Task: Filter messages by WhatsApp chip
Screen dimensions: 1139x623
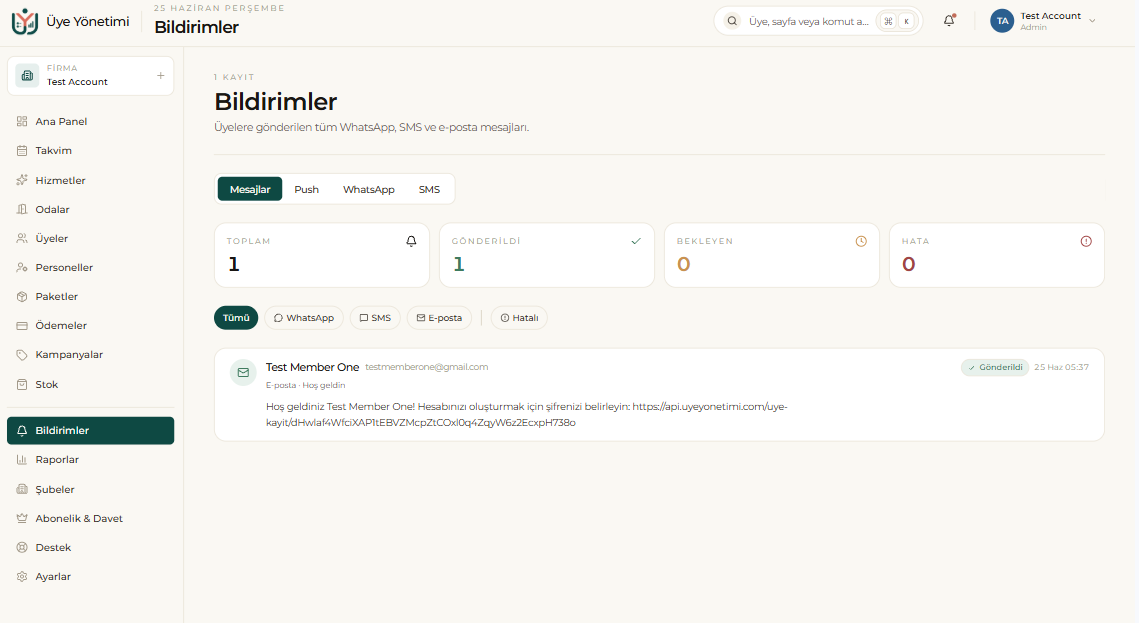Action: click(x=304, y=318)
